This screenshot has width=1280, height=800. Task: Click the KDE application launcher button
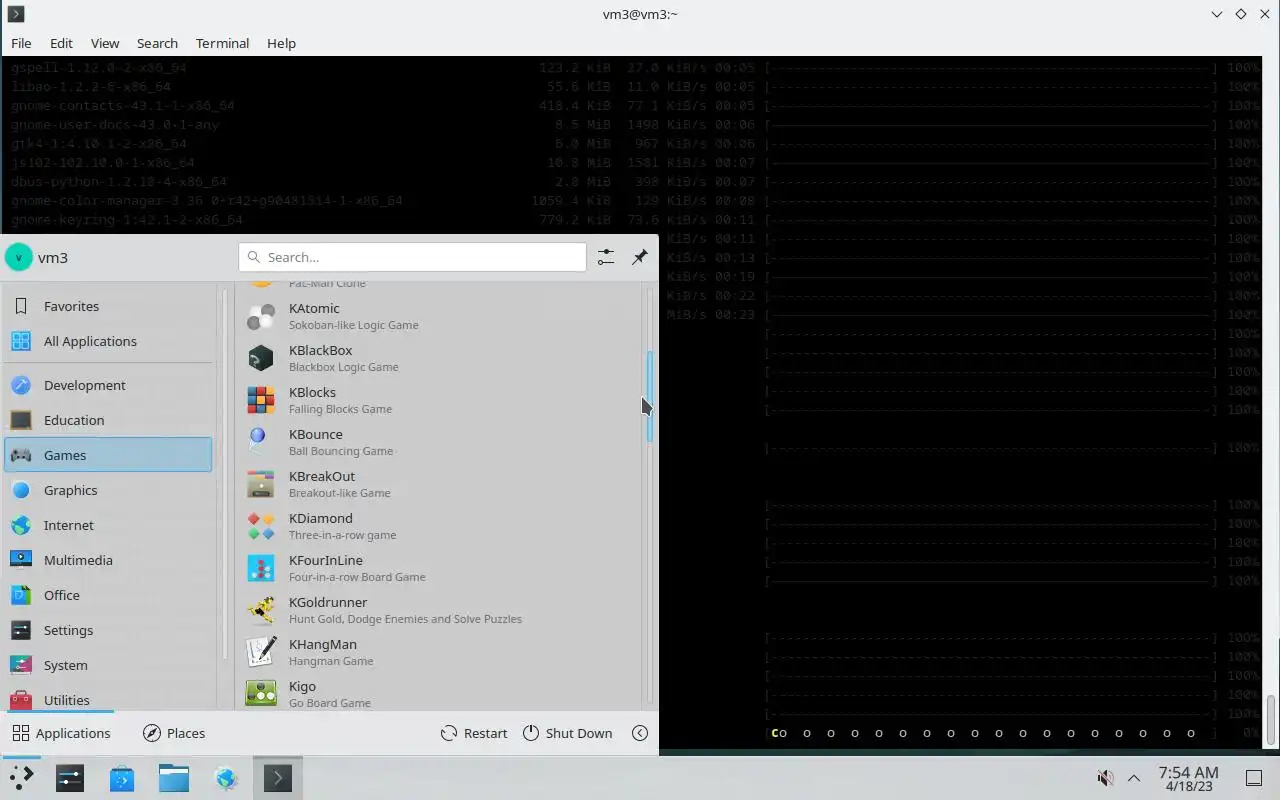21,778
